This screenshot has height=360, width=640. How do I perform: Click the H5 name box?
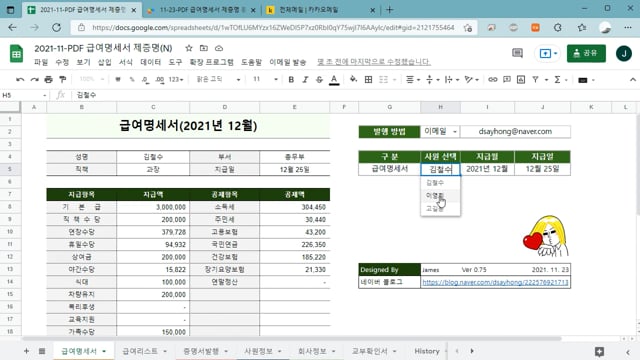point(24,95)
